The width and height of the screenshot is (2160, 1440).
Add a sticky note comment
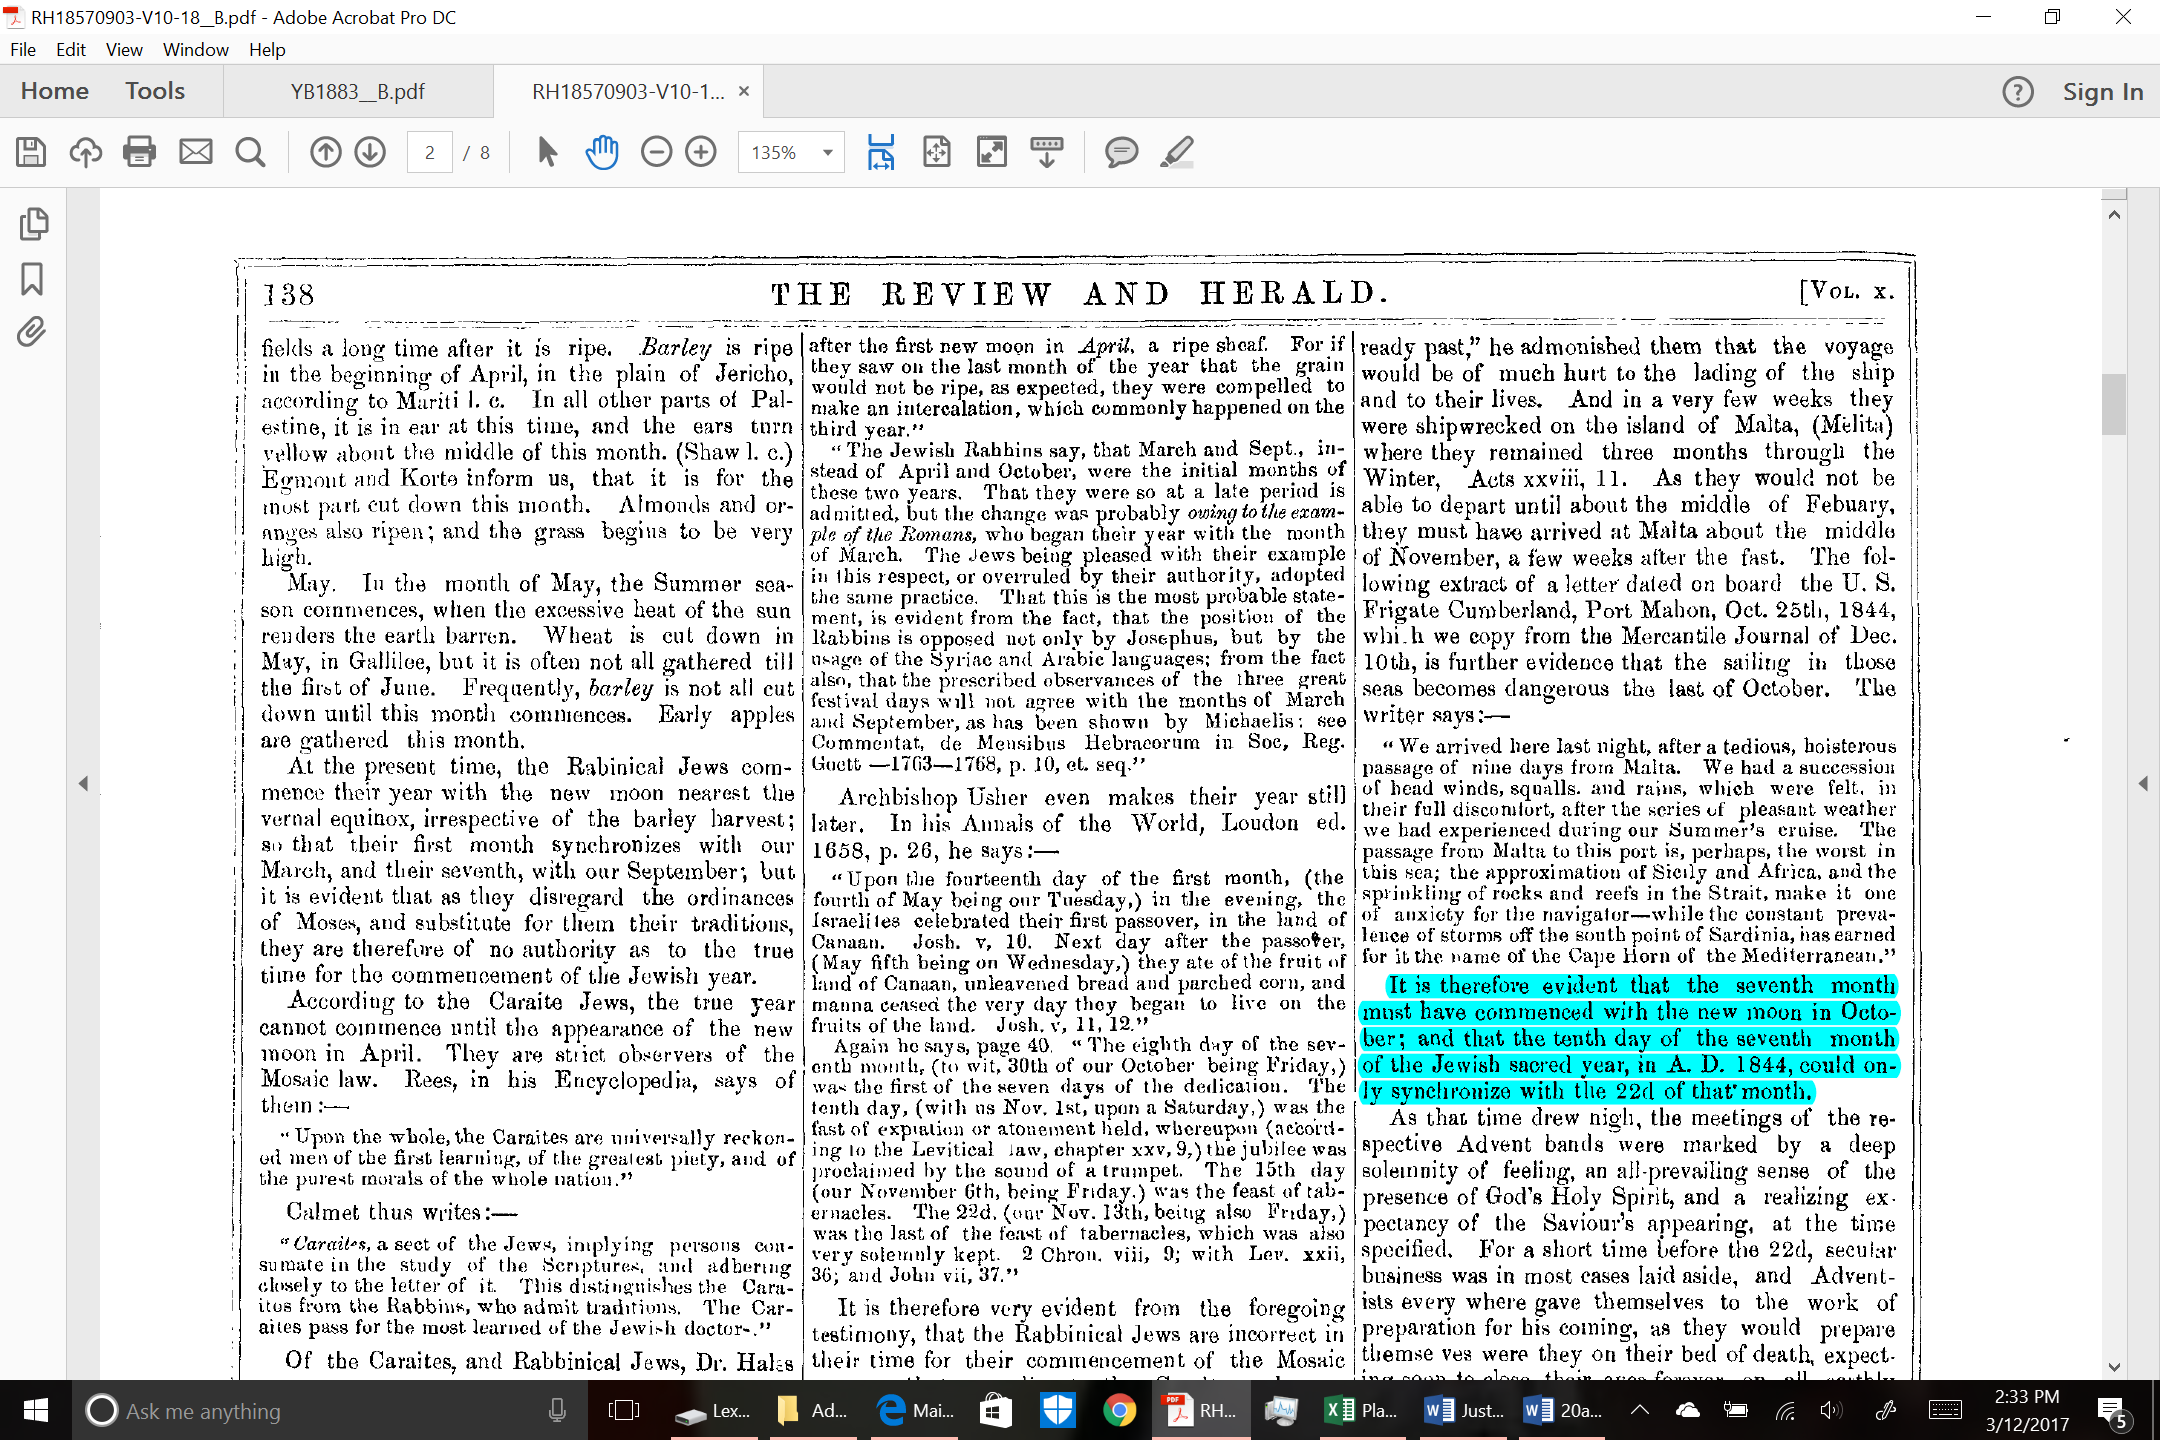click(1121, 152)
